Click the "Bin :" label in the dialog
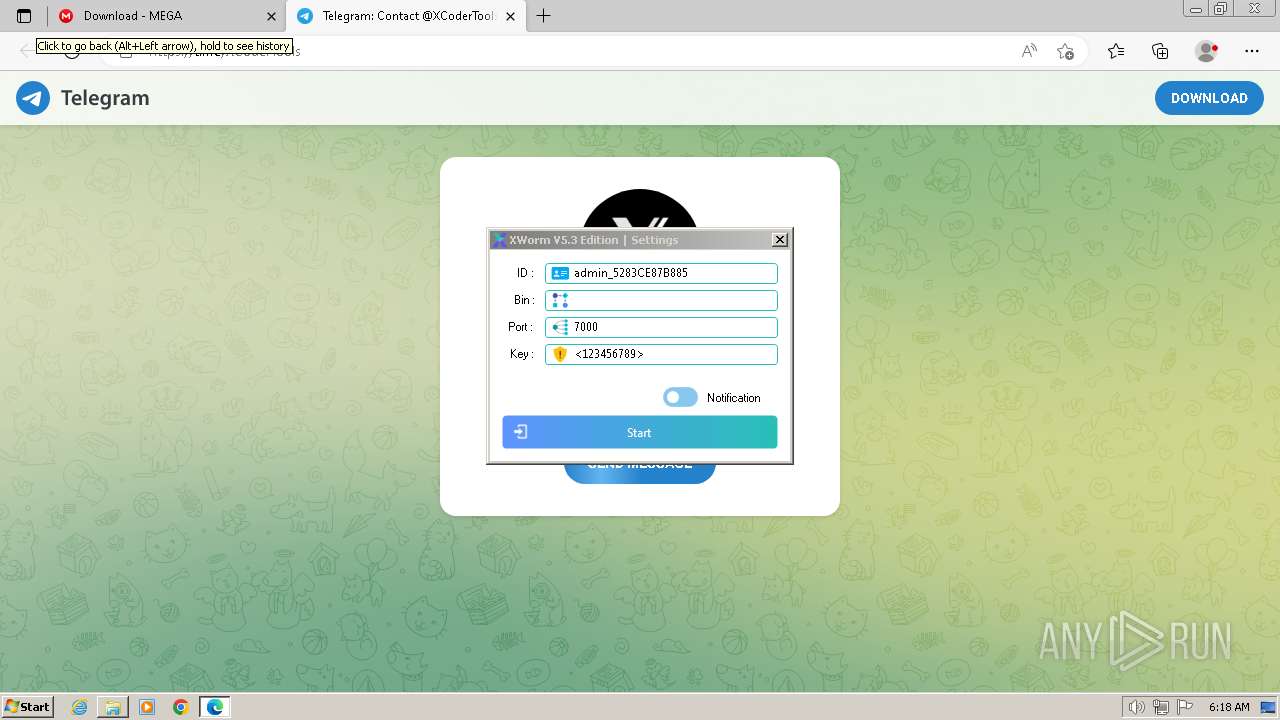 tap(524, 300)
